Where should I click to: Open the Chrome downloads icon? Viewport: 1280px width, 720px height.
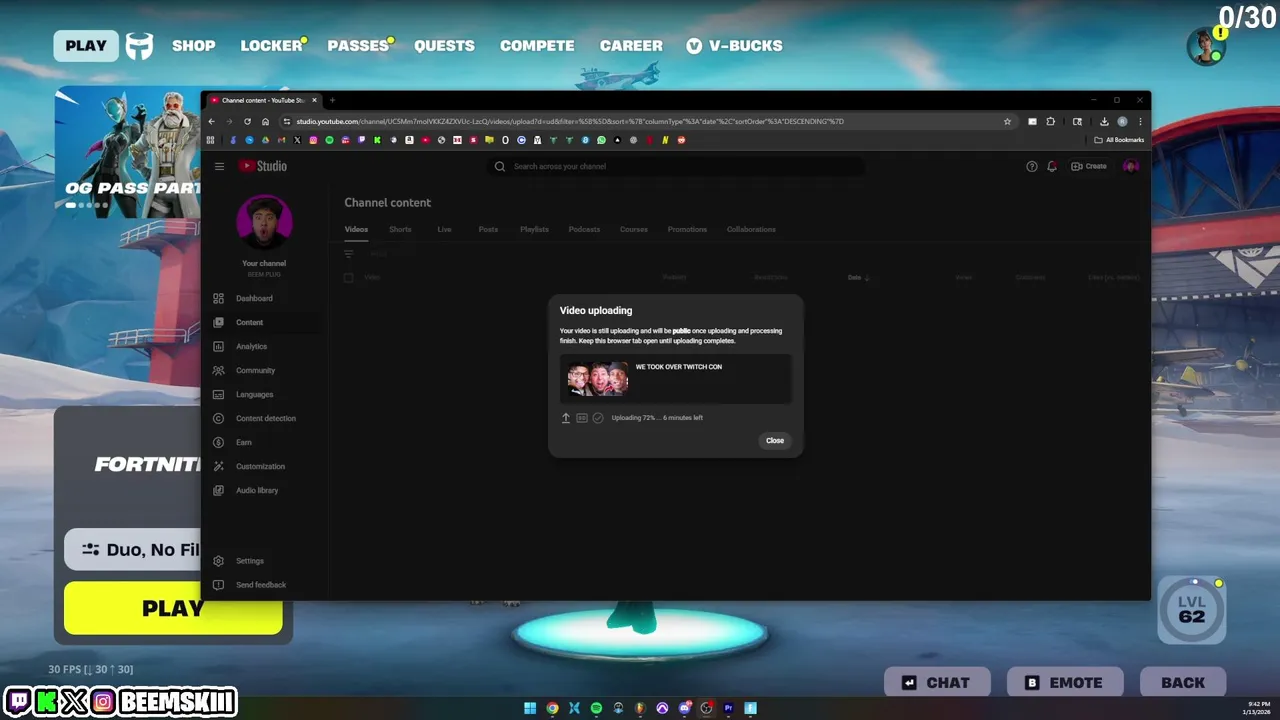[x=1104, y=121]
